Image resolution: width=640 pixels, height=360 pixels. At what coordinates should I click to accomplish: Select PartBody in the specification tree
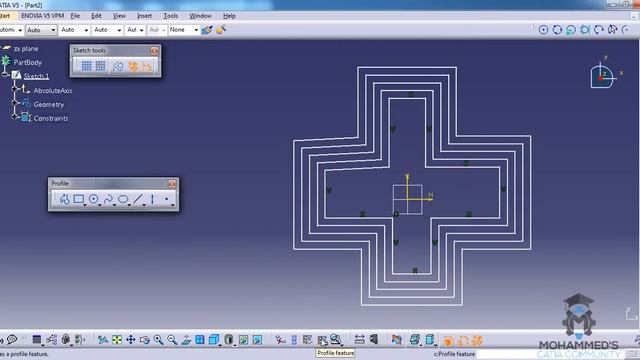[x=27, y=62]
